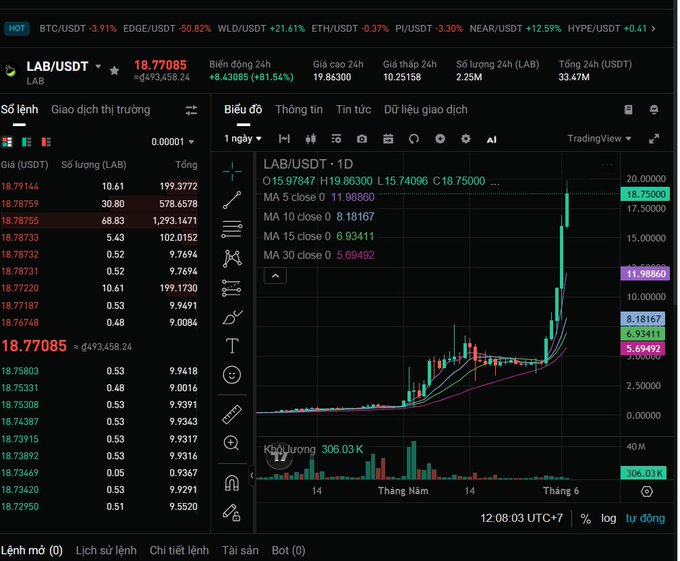Image resolution: width=680 pixels, height=561 pixels.
Task: Open EDGE/USDT in hot ticker
Action: 167,29
